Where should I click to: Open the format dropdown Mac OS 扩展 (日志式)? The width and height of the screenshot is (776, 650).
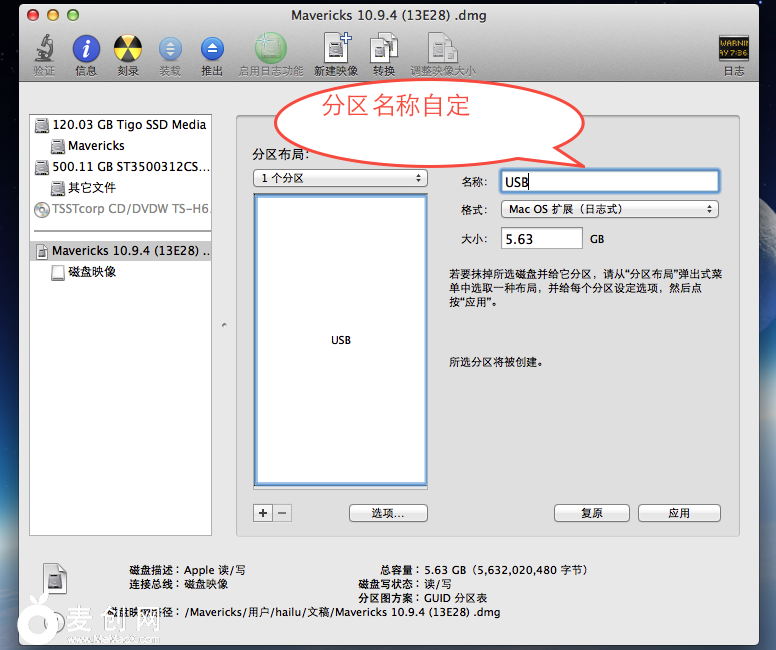click(x=610, y=209)
